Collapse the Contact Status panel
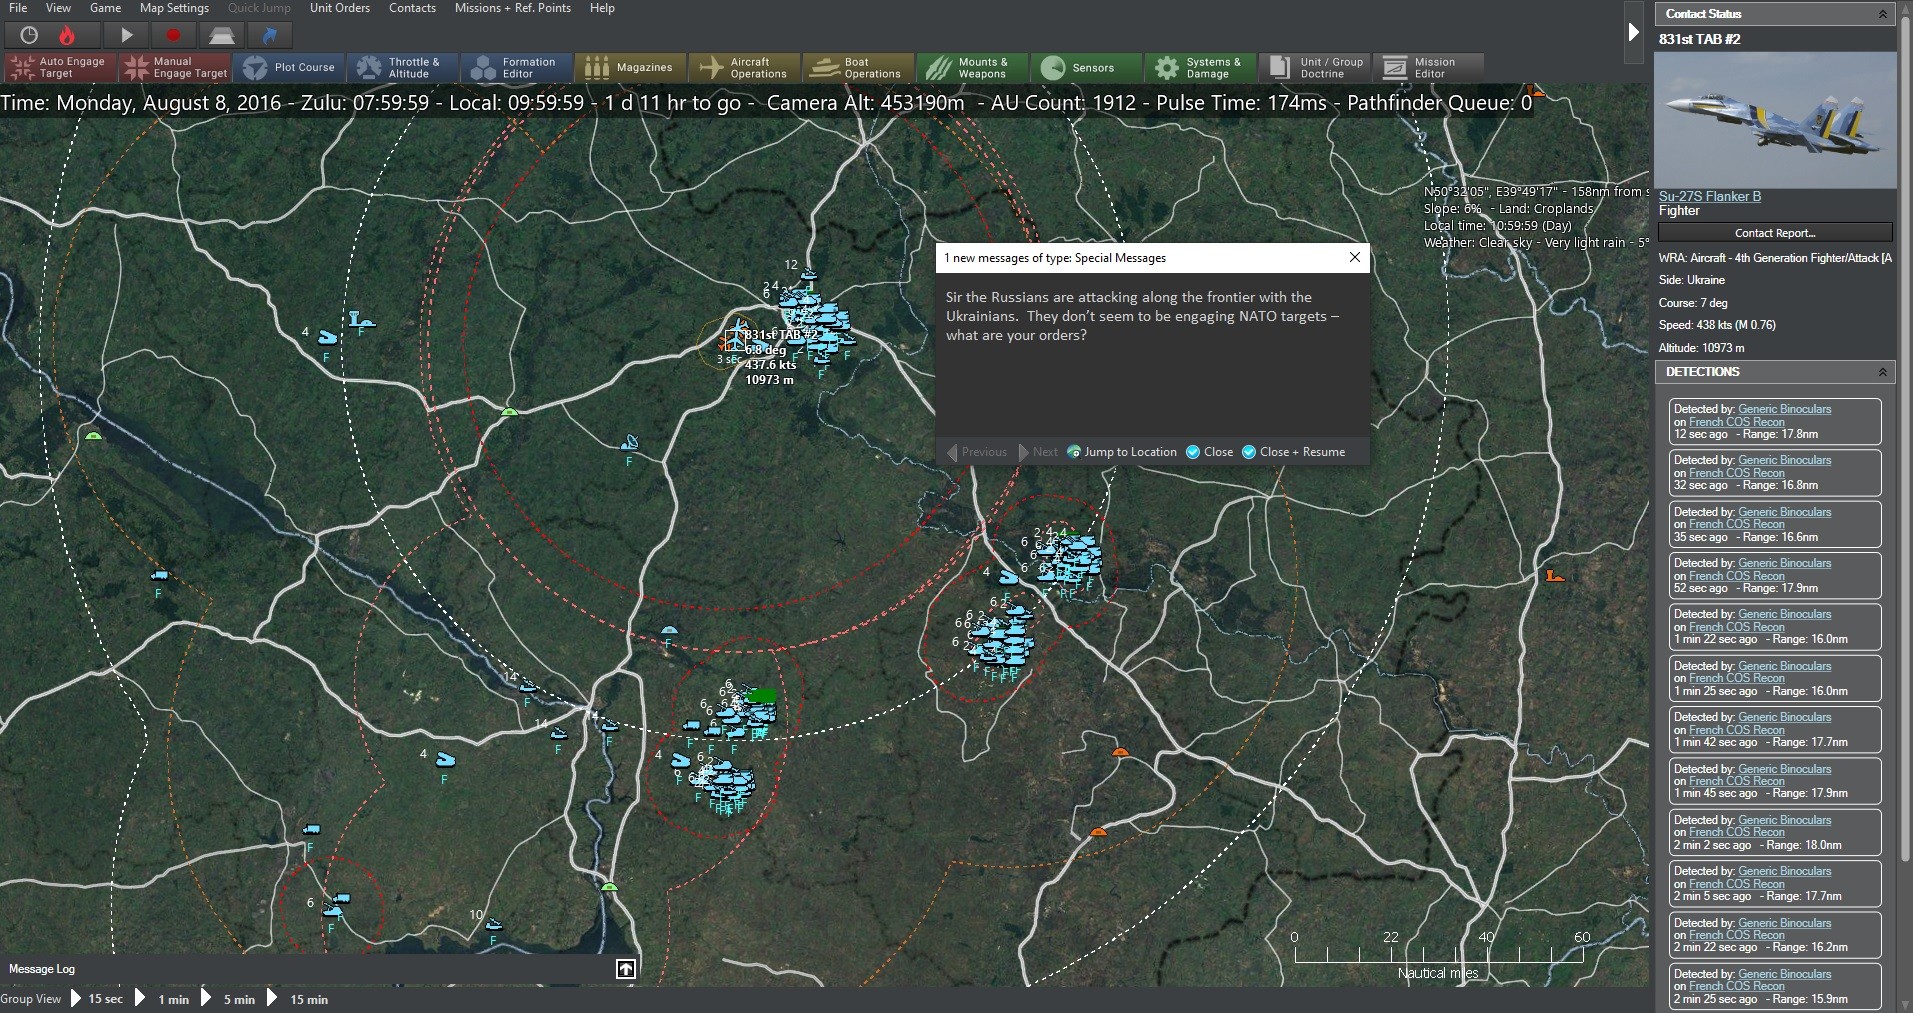 pyautogui.click(x=1884, y=13)
